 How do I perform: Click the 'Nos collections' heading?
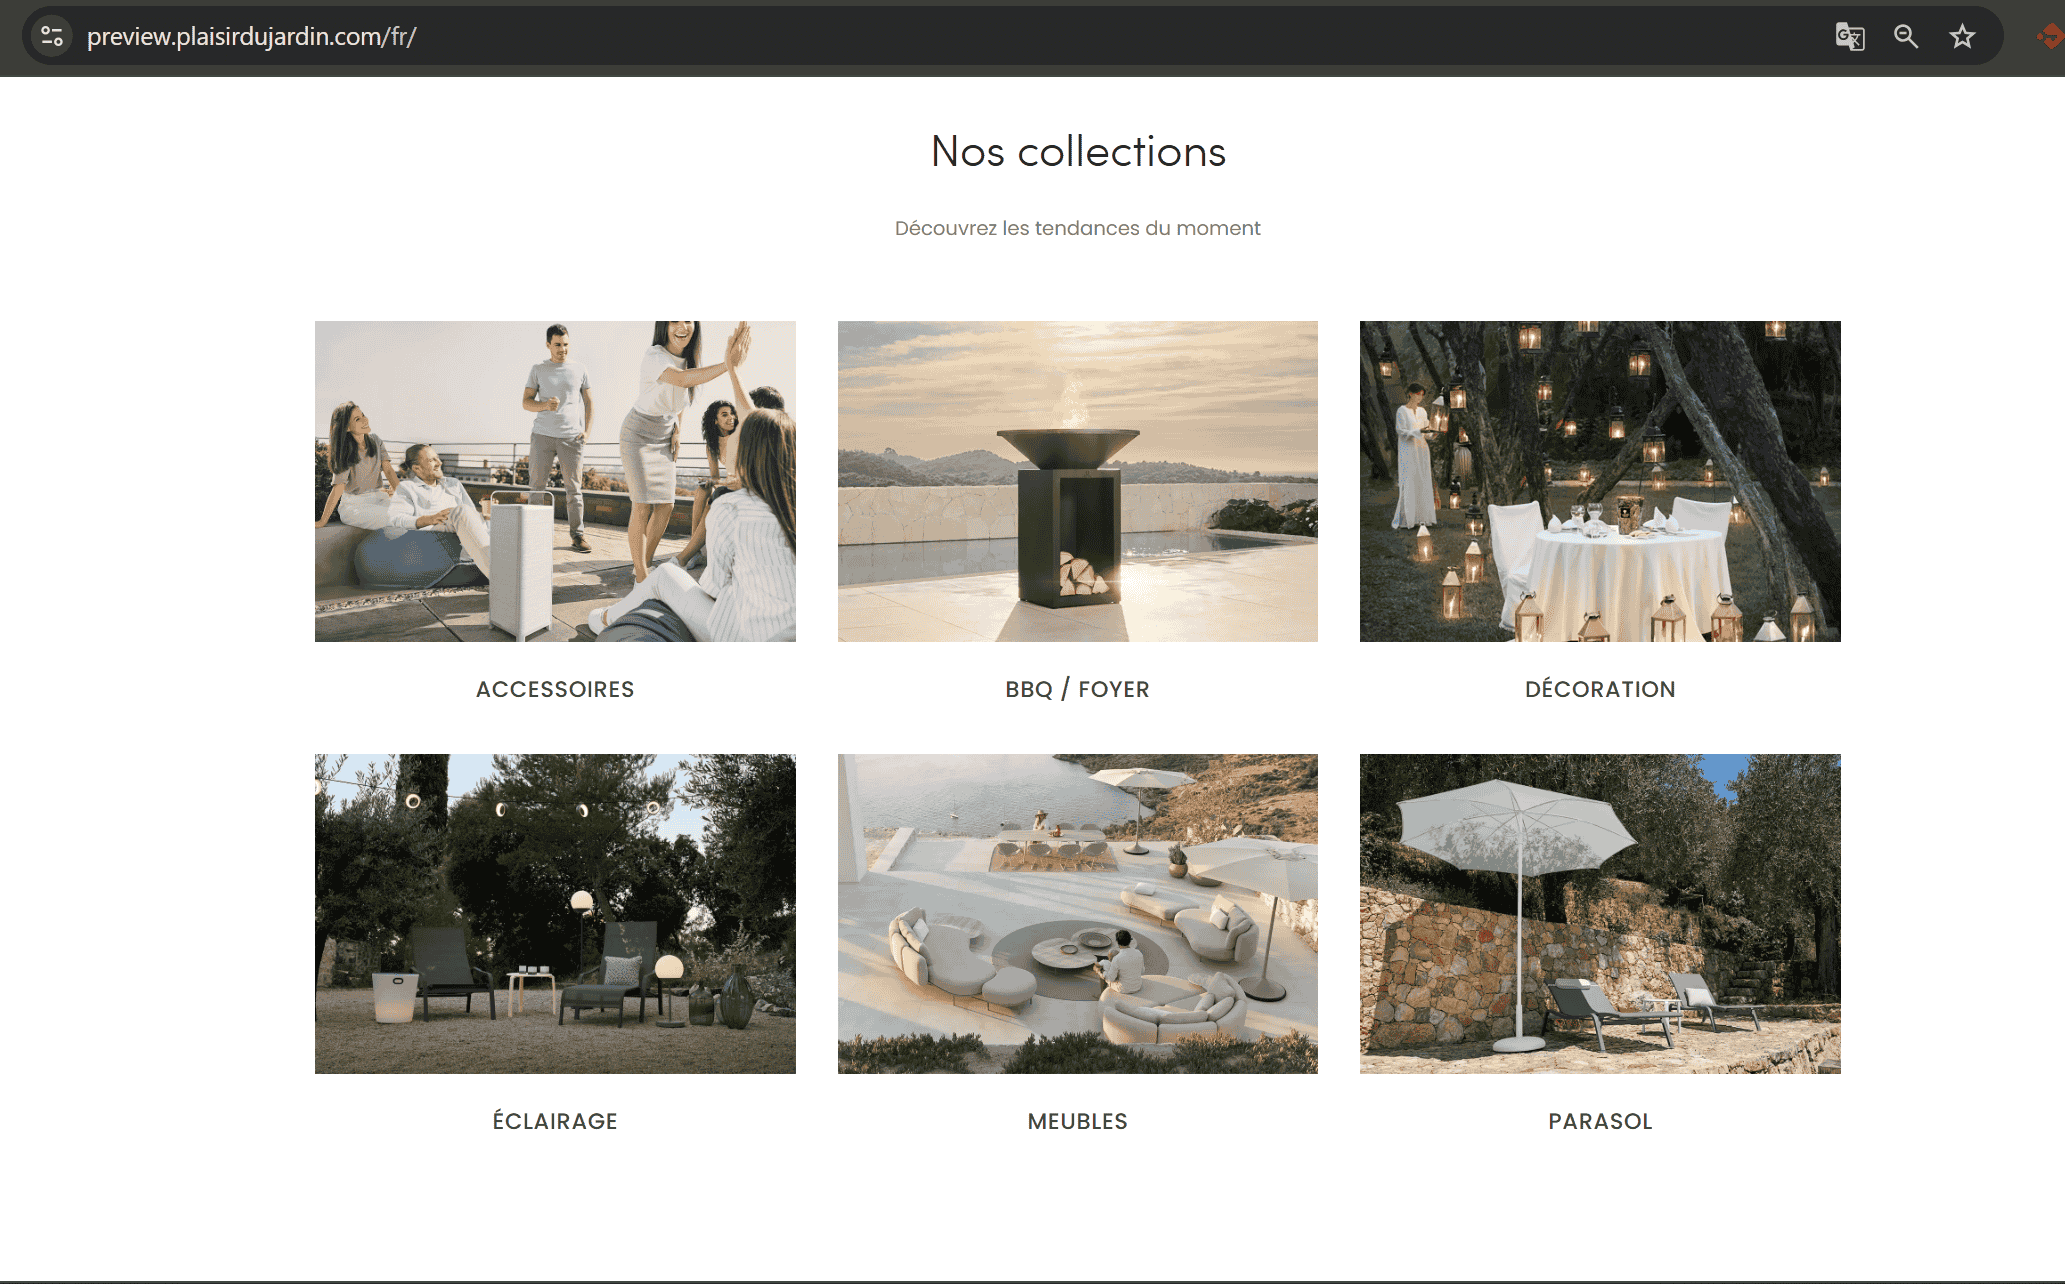point(1077,152)
